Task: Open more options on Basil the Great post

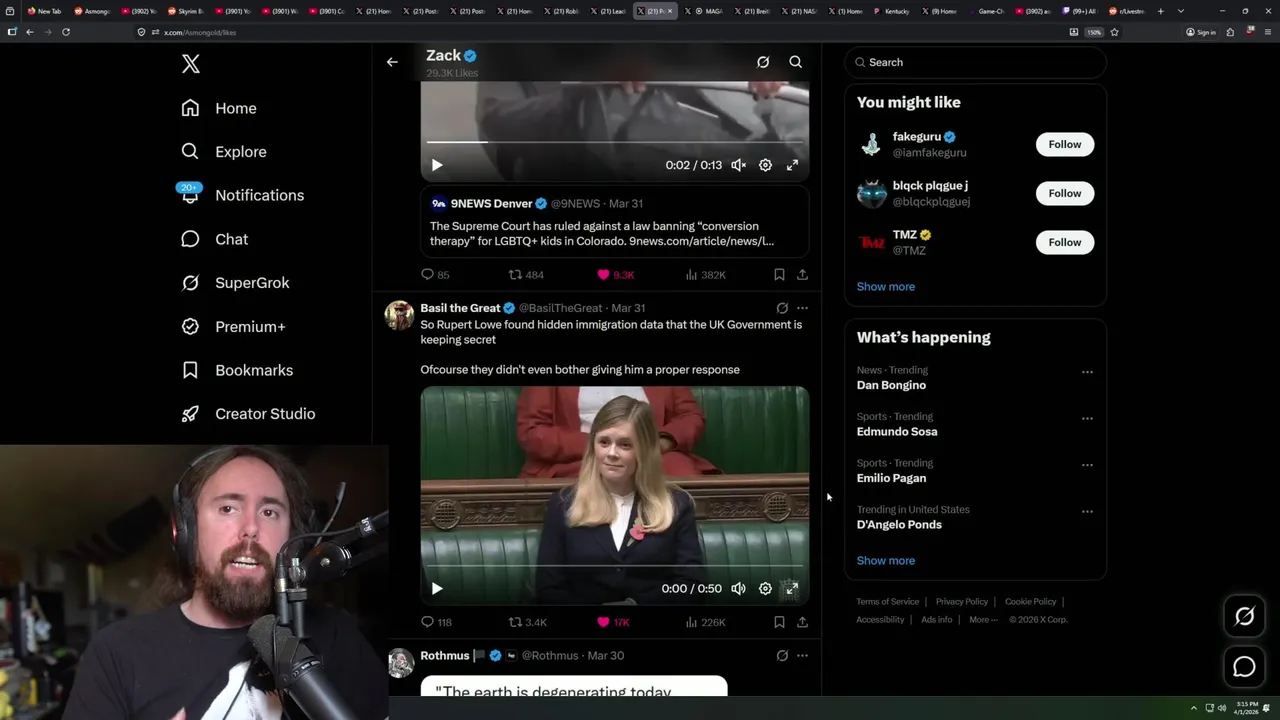Action: 802,308
